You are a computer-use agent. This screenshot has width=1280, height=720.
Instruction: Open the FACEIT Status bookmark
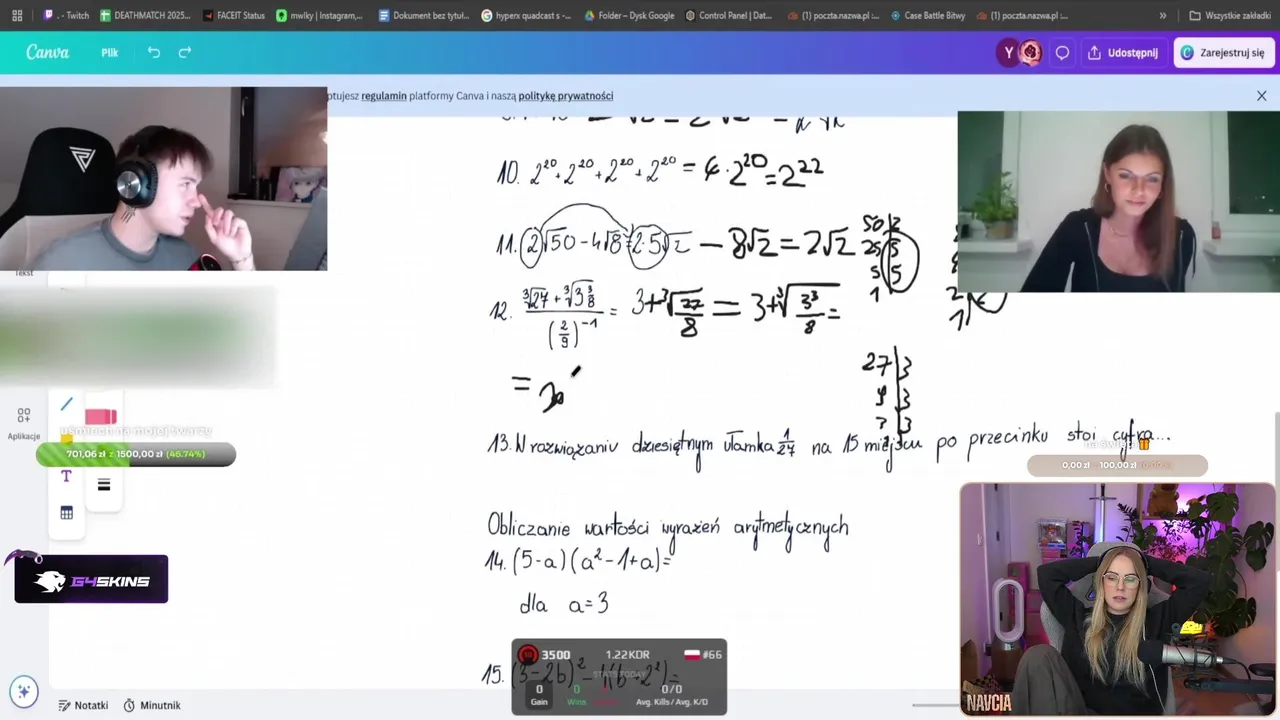(233, 16)
